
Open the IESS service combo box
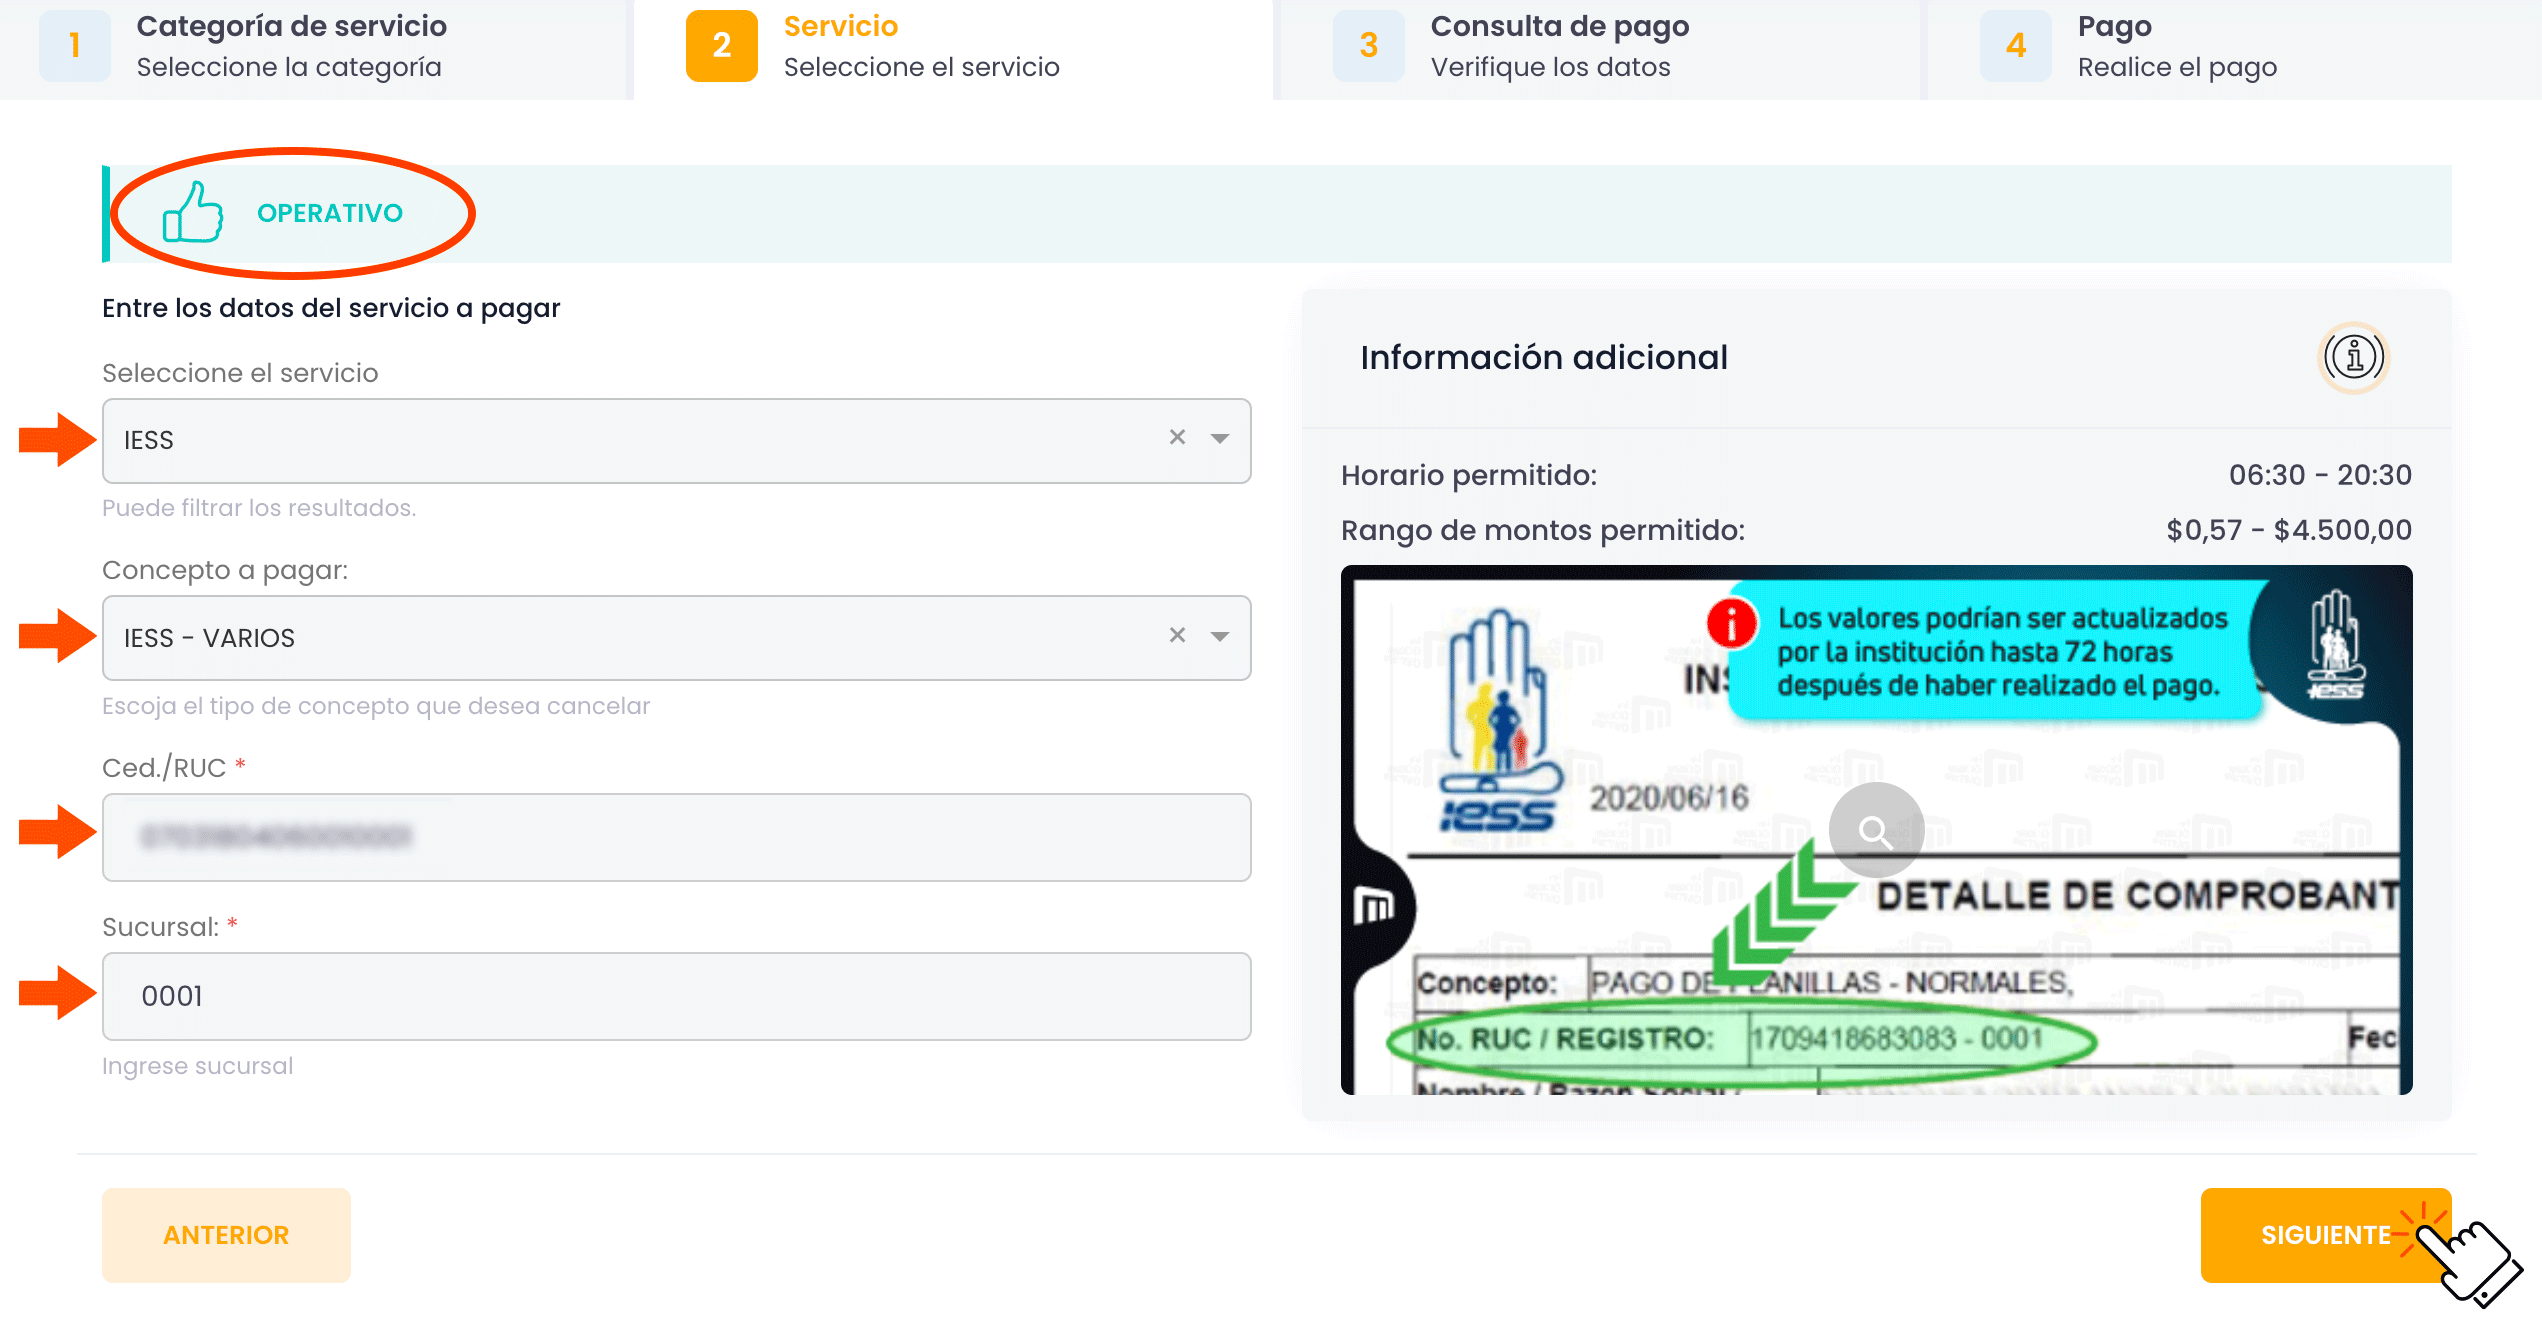676,441
